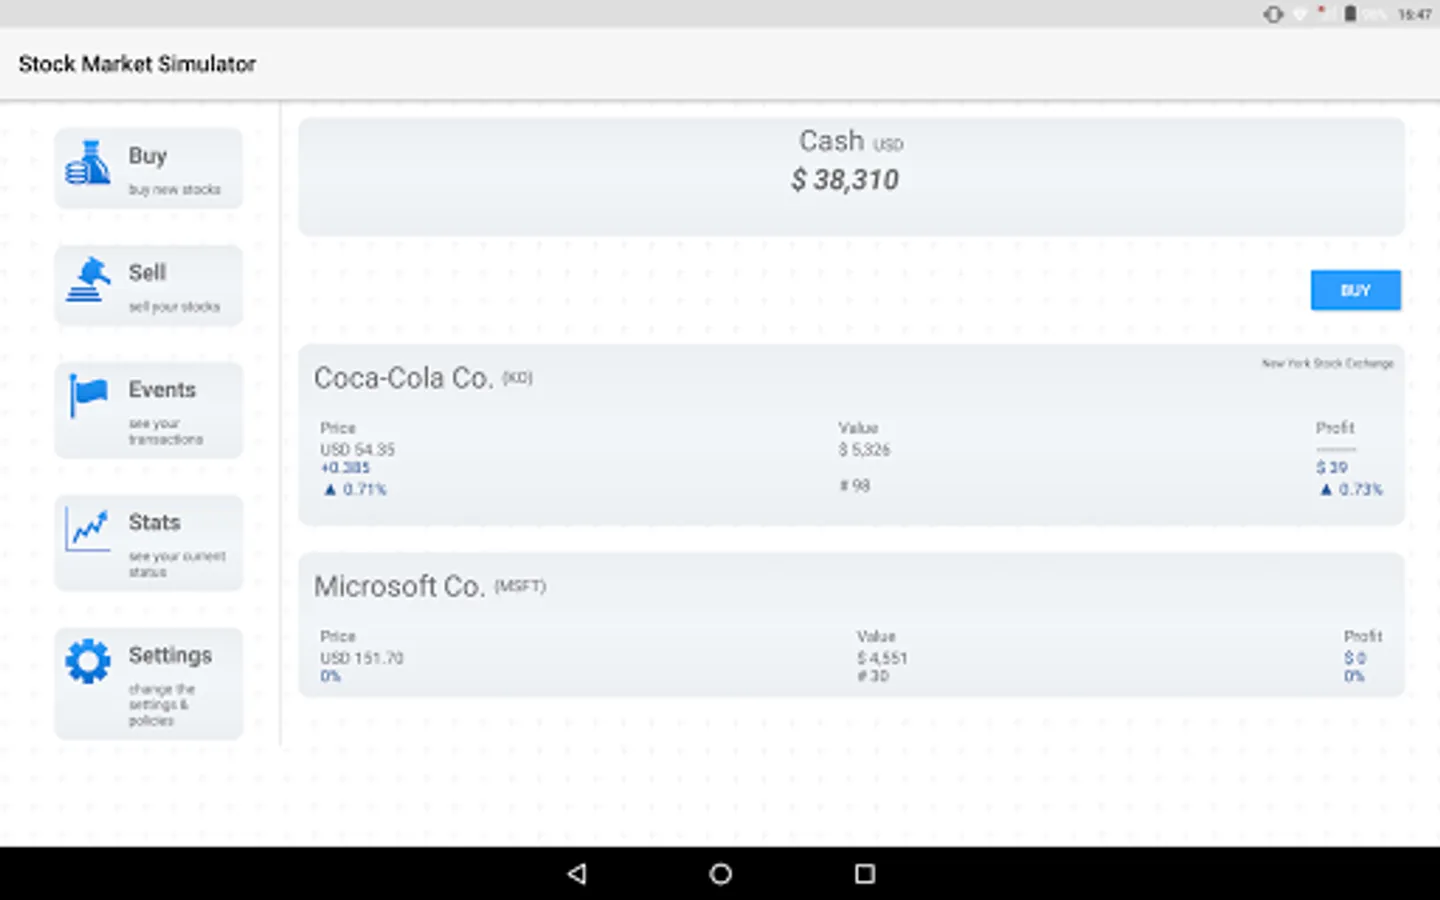Image resolution: width=1440 pixels, height=900 pixels.
Task: Click Microsoft profit $ 0
Action: click(x=1354, y=658)
